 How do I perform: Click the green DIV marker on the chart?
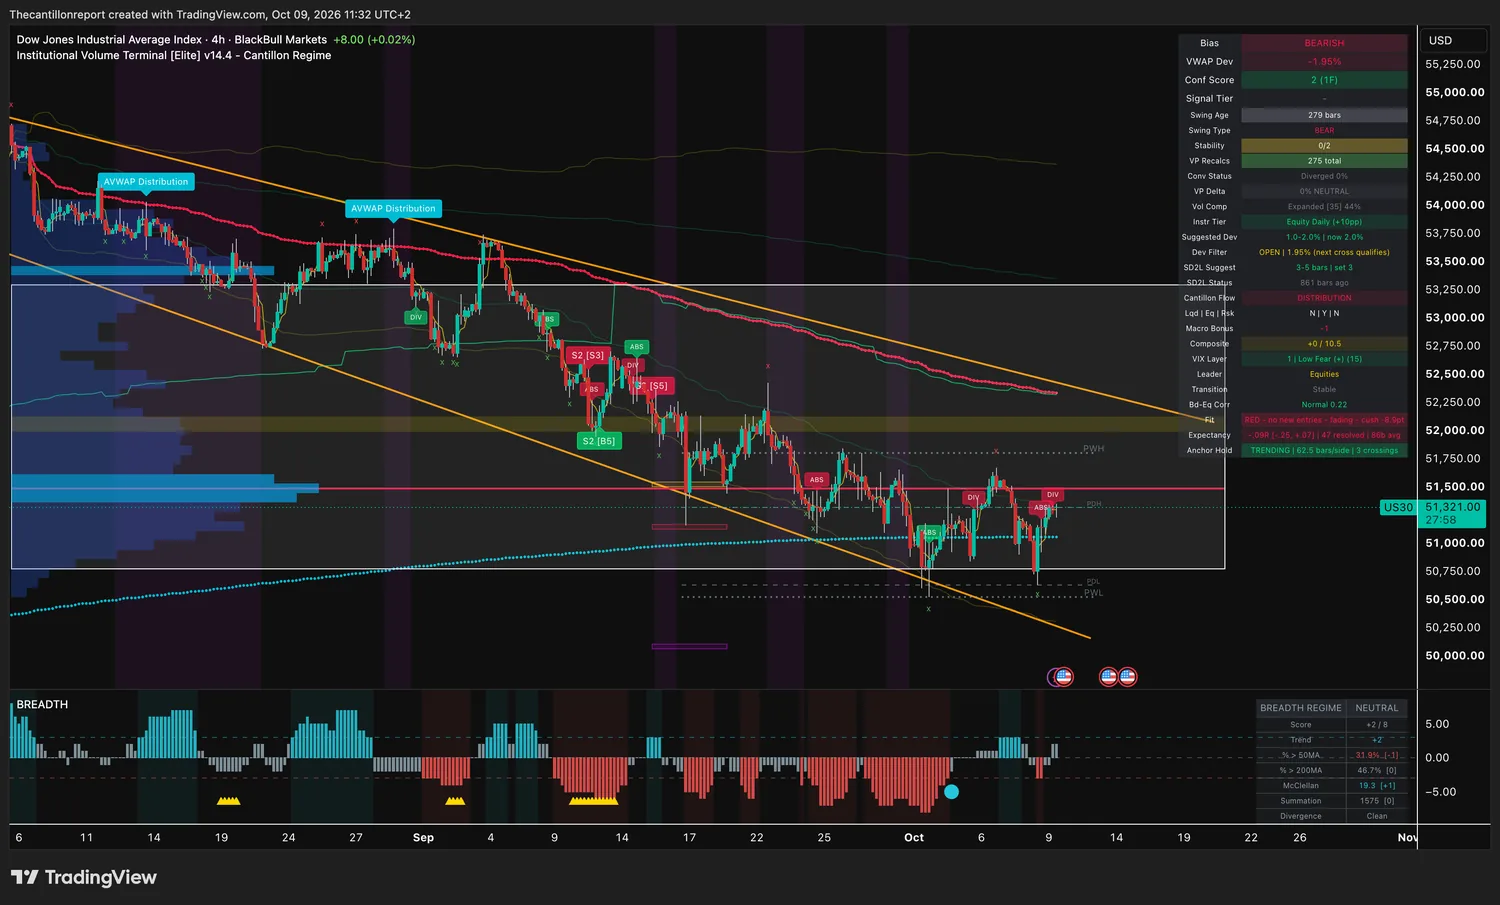point(416,317)
